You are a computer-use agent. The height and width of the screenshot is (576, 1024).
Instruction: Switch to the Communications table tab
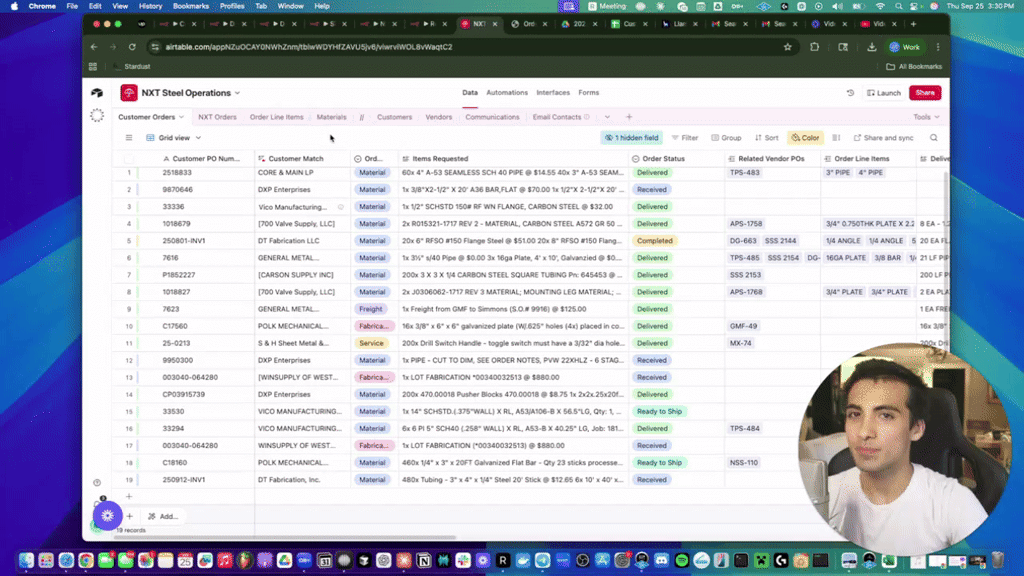point(492,117)
